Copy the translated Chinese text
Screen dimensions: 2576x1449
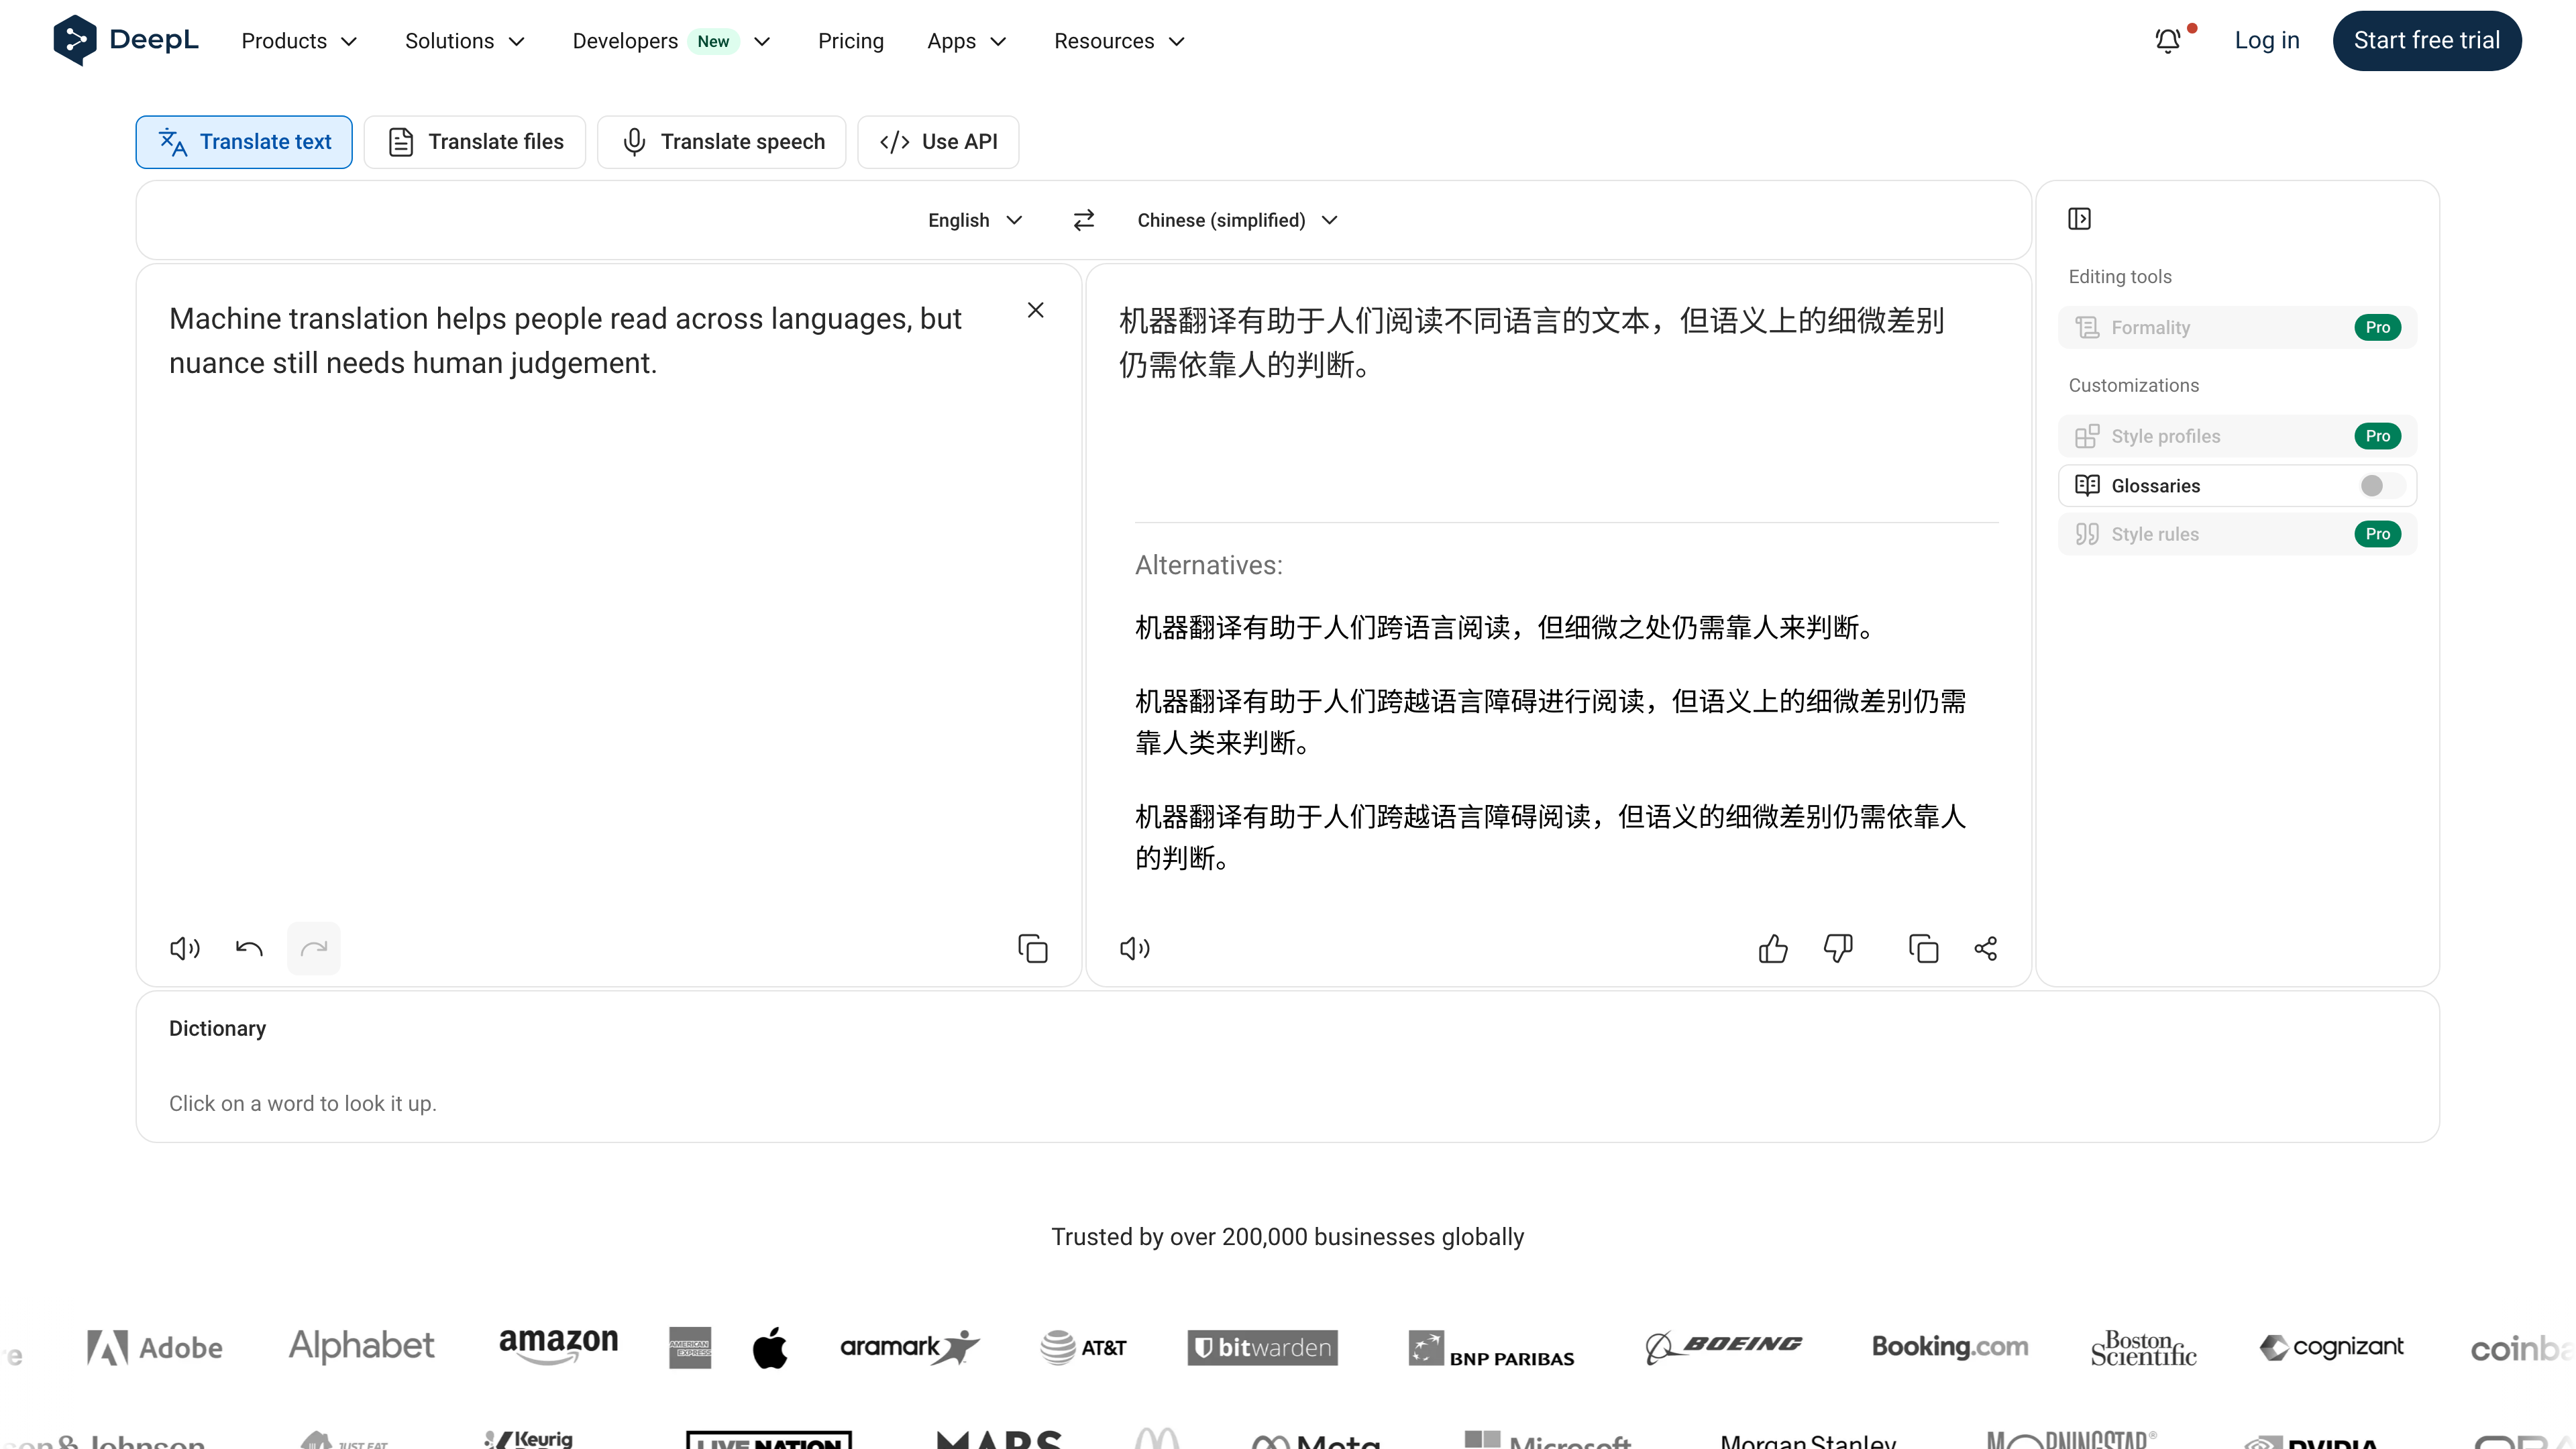point(1923,948)
